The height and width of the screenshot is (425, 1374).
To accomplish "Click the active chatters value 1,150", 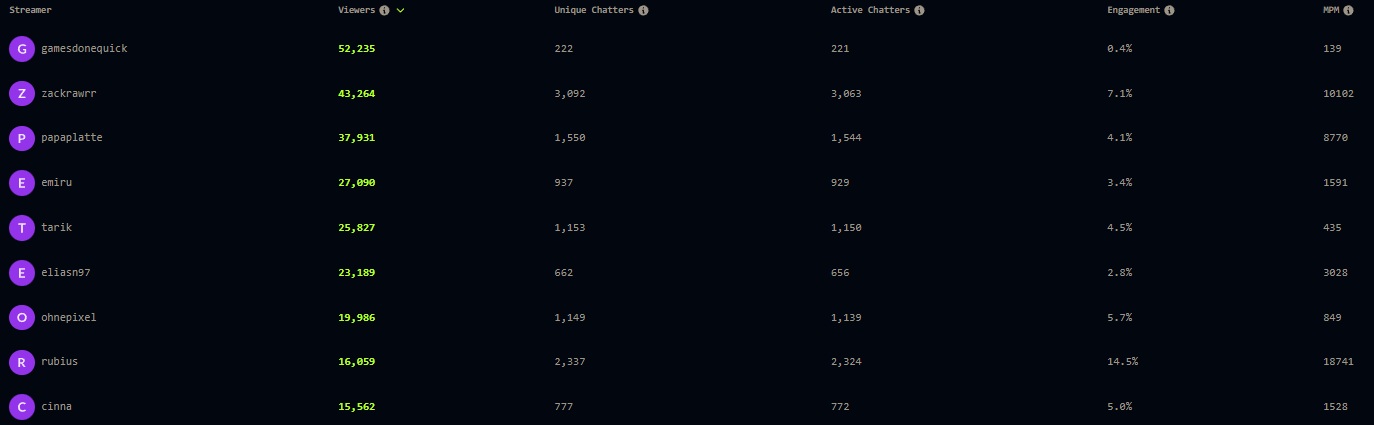I will pyautogui.click(x=846, y=228).
